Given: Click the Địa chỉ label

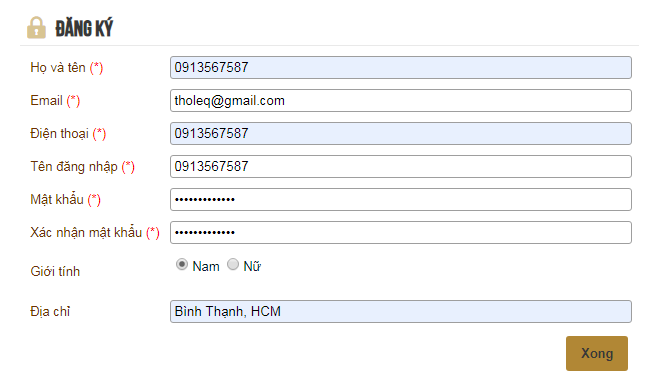Looking at the screenshot, I should (50, 311).
